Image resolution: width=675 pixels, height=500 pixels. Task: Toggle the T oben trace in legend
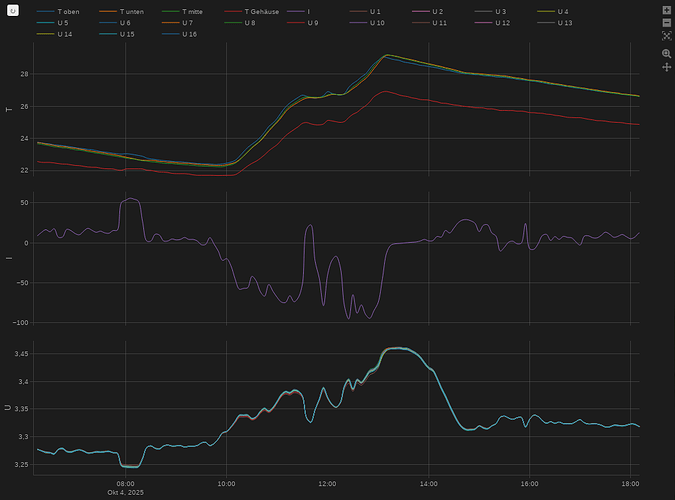point(68,11)
